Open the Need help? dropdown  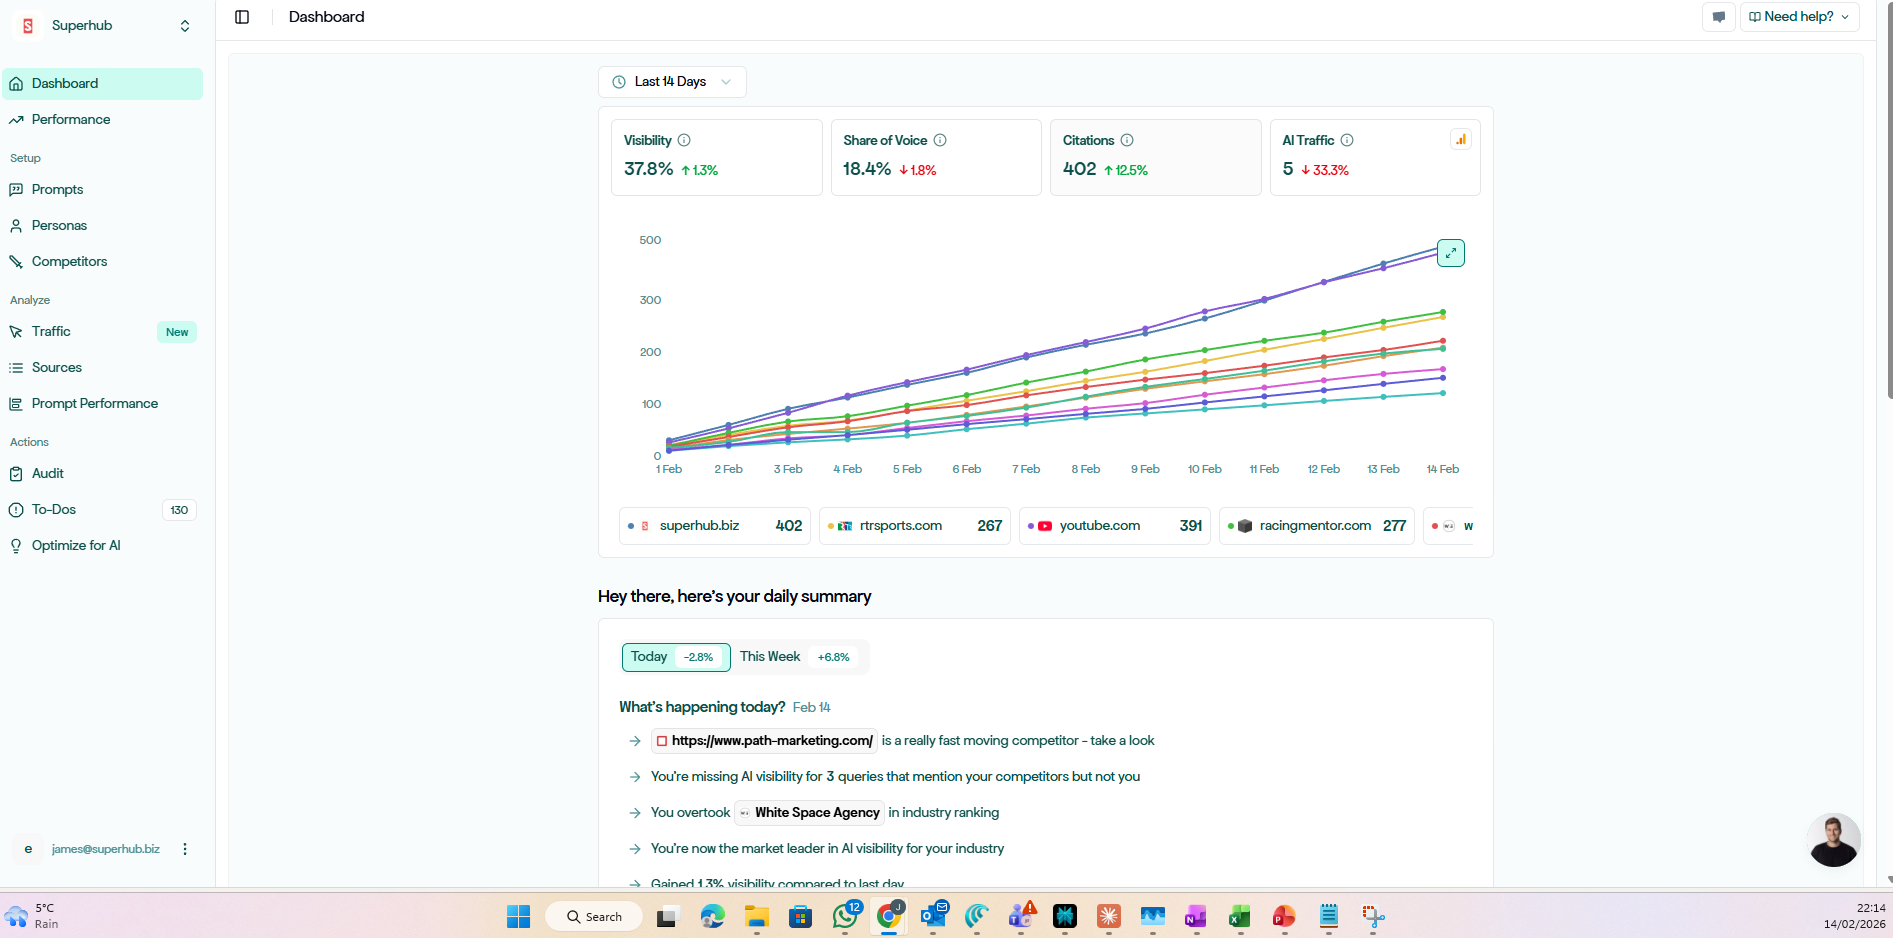pos(1800,17)
